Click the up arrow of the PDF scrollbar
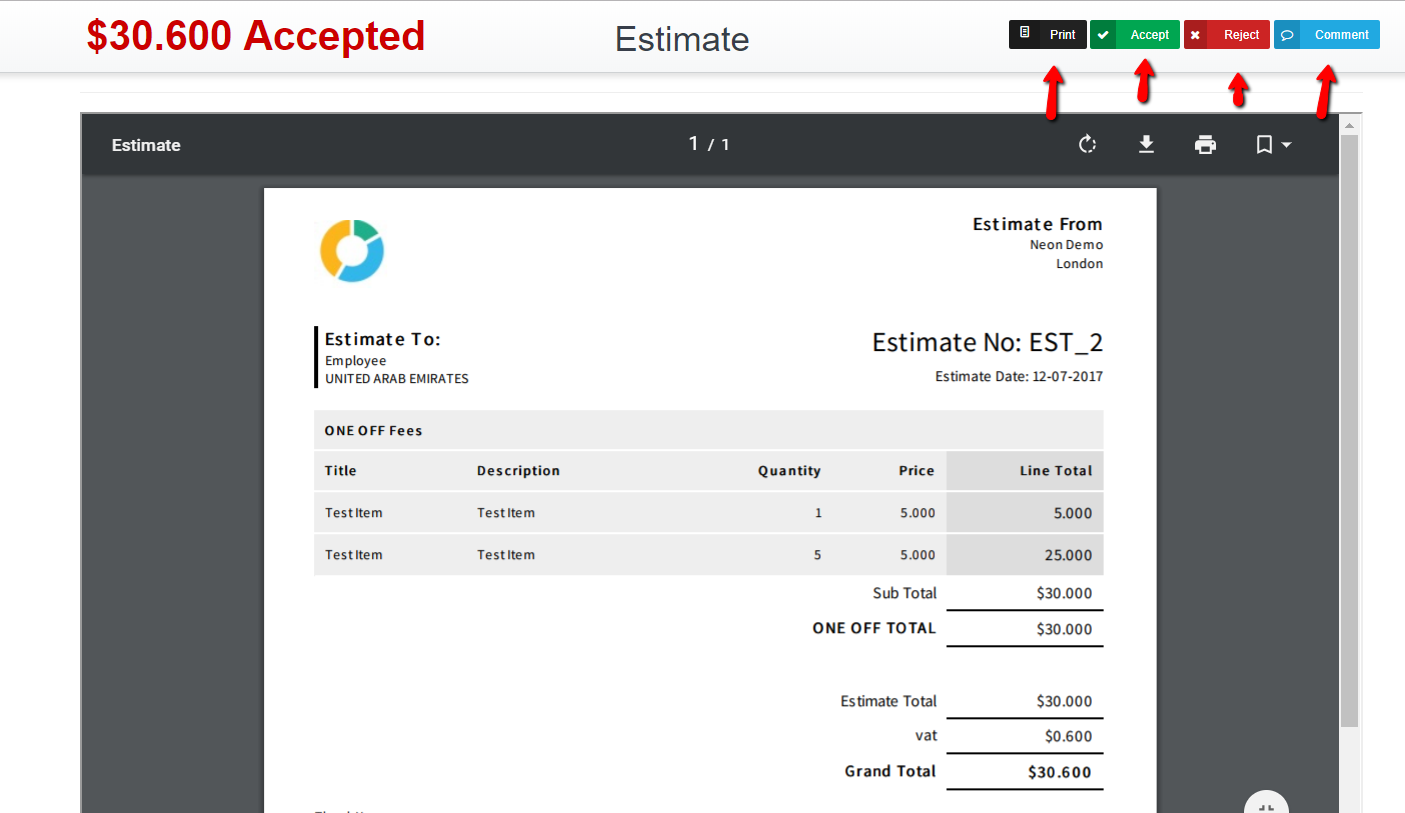This screenshot has height=813, width=1405. coord(1349,125)
